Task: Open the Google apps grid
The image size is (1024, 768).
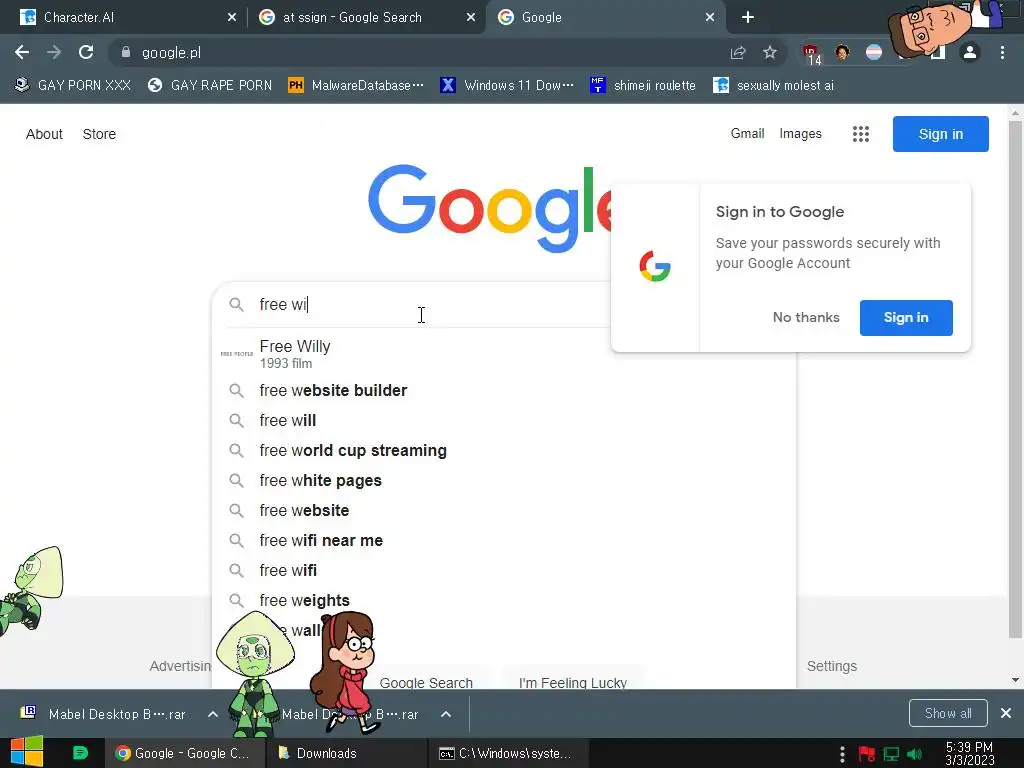Action: click(x=861, y=134)
